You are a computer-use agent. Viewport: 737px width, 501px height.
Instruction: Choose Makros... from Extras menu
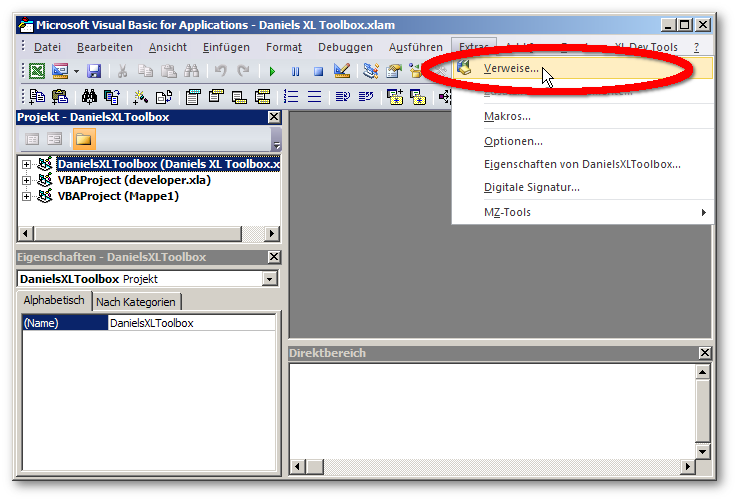pyautogui.click(x=582, y=116)
